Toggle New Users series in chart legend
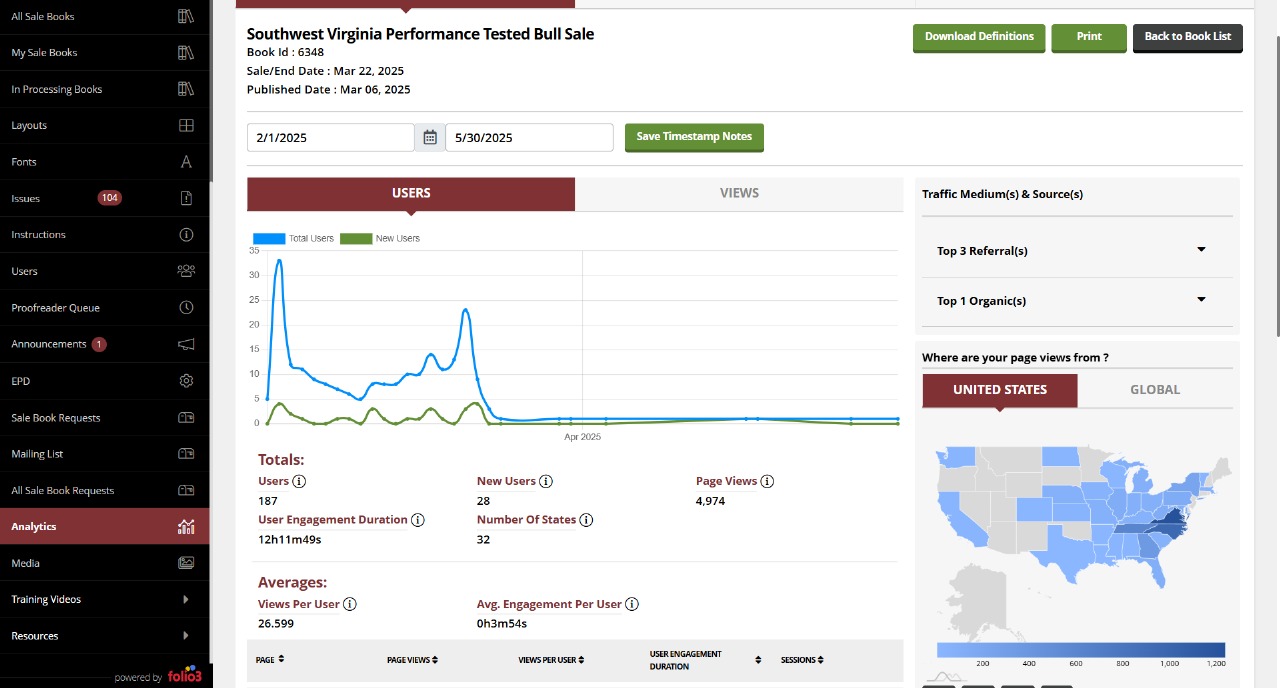The image size is (1280, 688). 380,239
